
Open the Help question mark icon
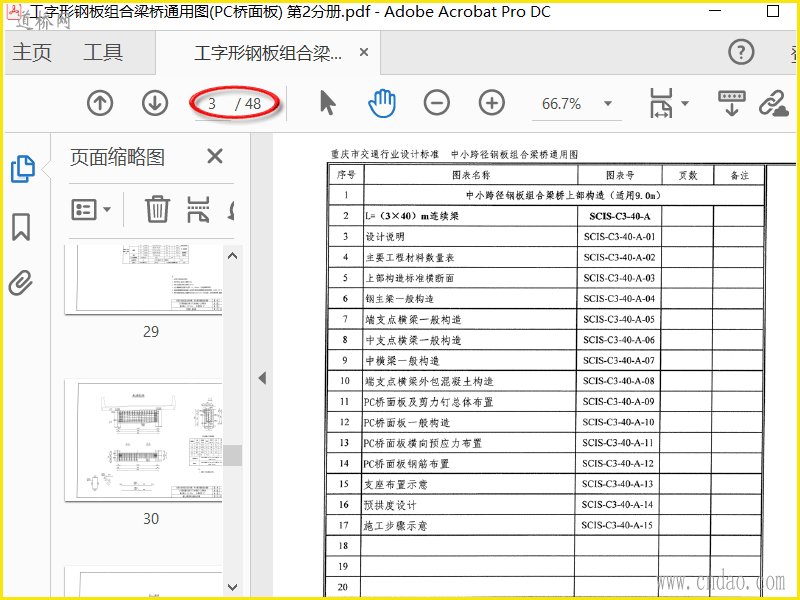(741, 52)
